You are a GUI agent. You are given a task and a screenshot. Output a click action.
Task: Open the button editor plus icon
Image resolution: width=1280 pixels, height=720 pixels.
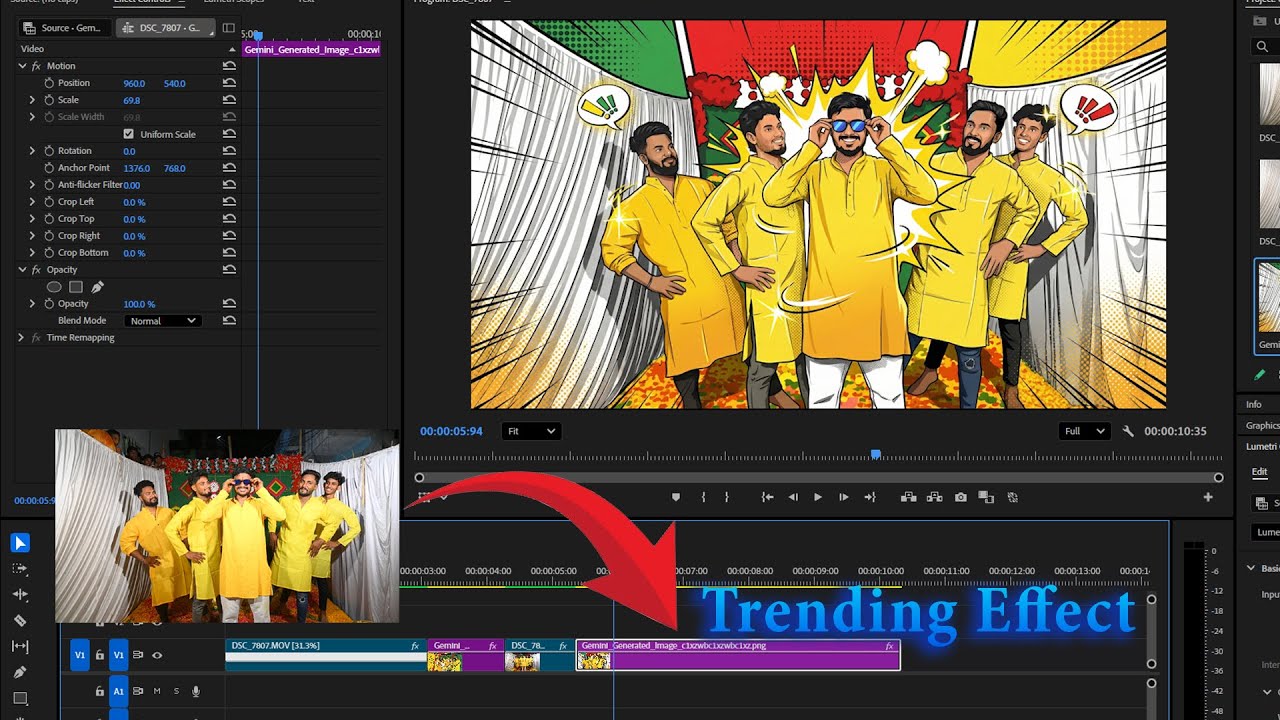click(x=1208, y=497)
